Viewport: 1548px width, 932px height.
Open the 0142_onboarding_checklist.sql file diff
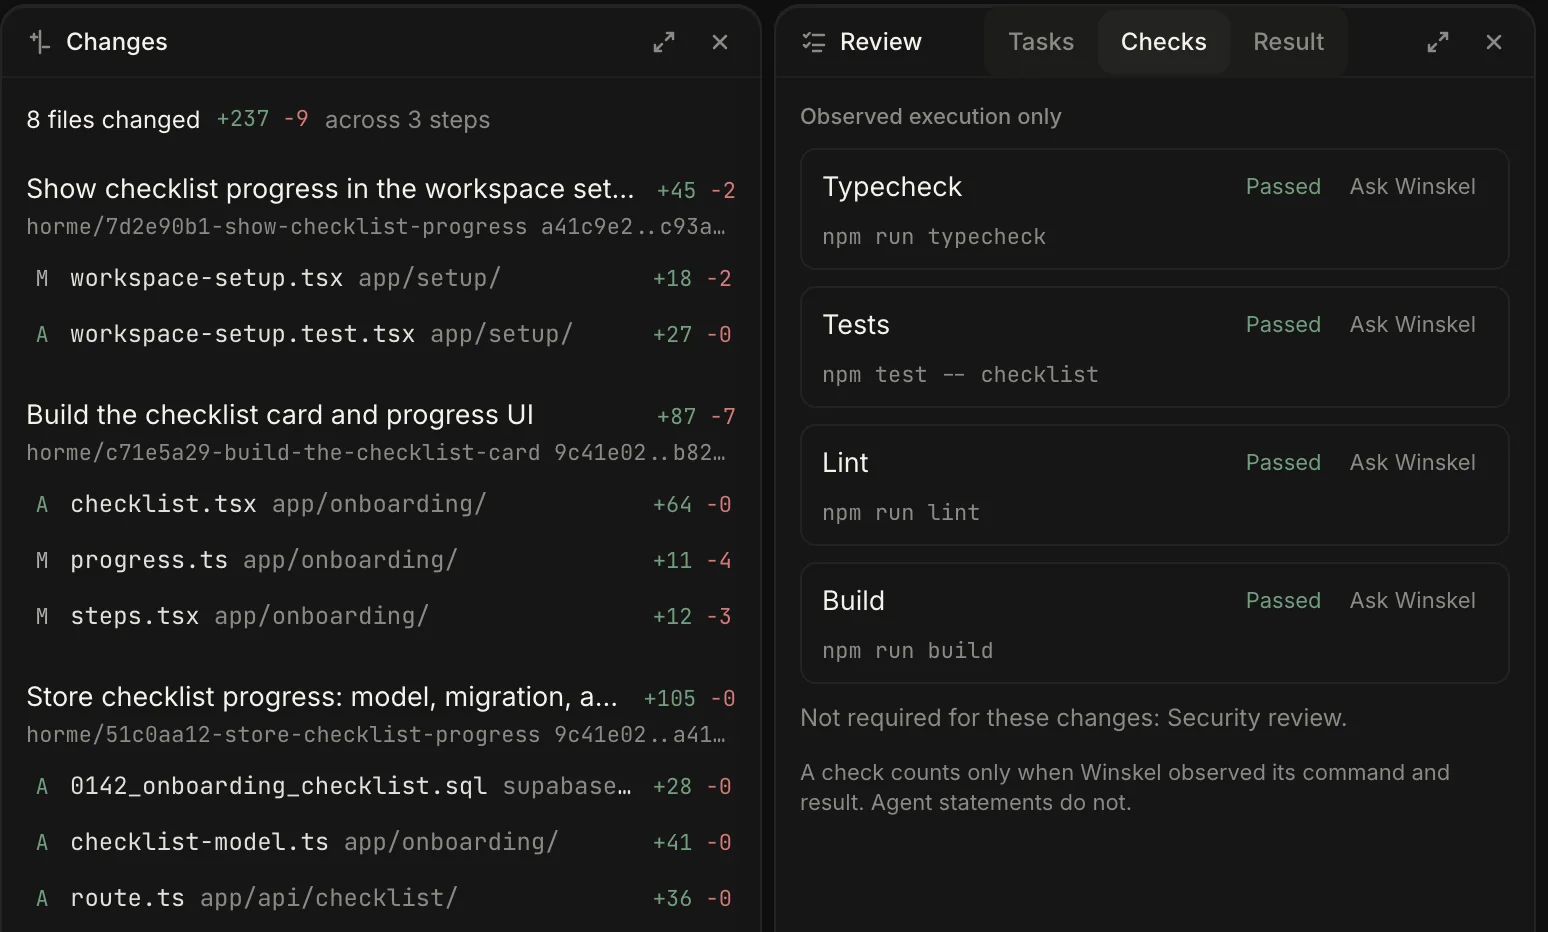coord(383,786)
